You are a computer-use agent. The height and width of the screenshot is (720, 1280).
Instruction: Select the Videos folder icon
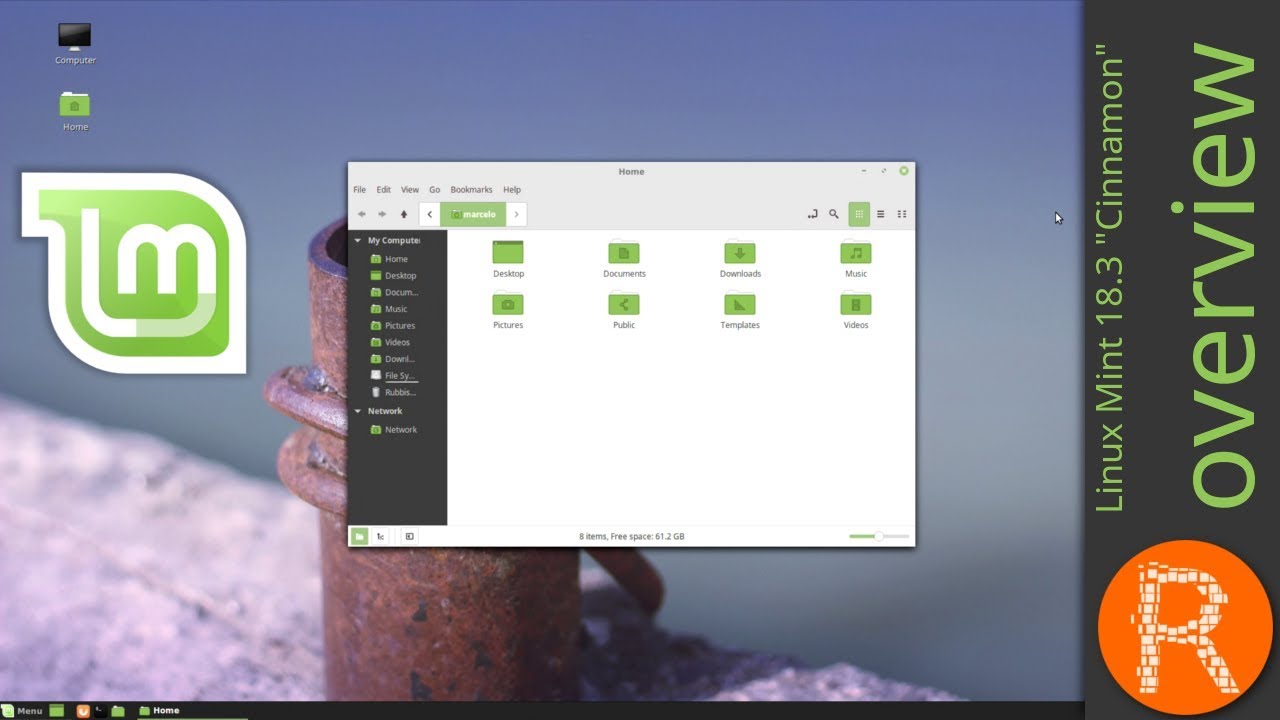[856, 304]
